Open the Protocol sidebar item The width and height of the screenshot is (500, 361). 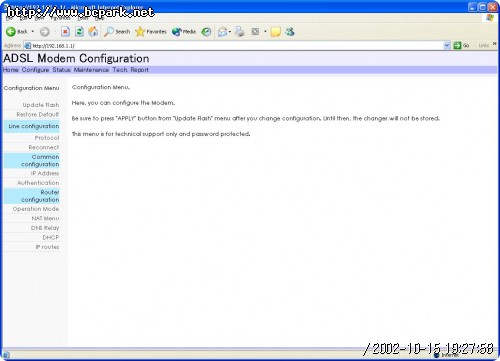47,138
